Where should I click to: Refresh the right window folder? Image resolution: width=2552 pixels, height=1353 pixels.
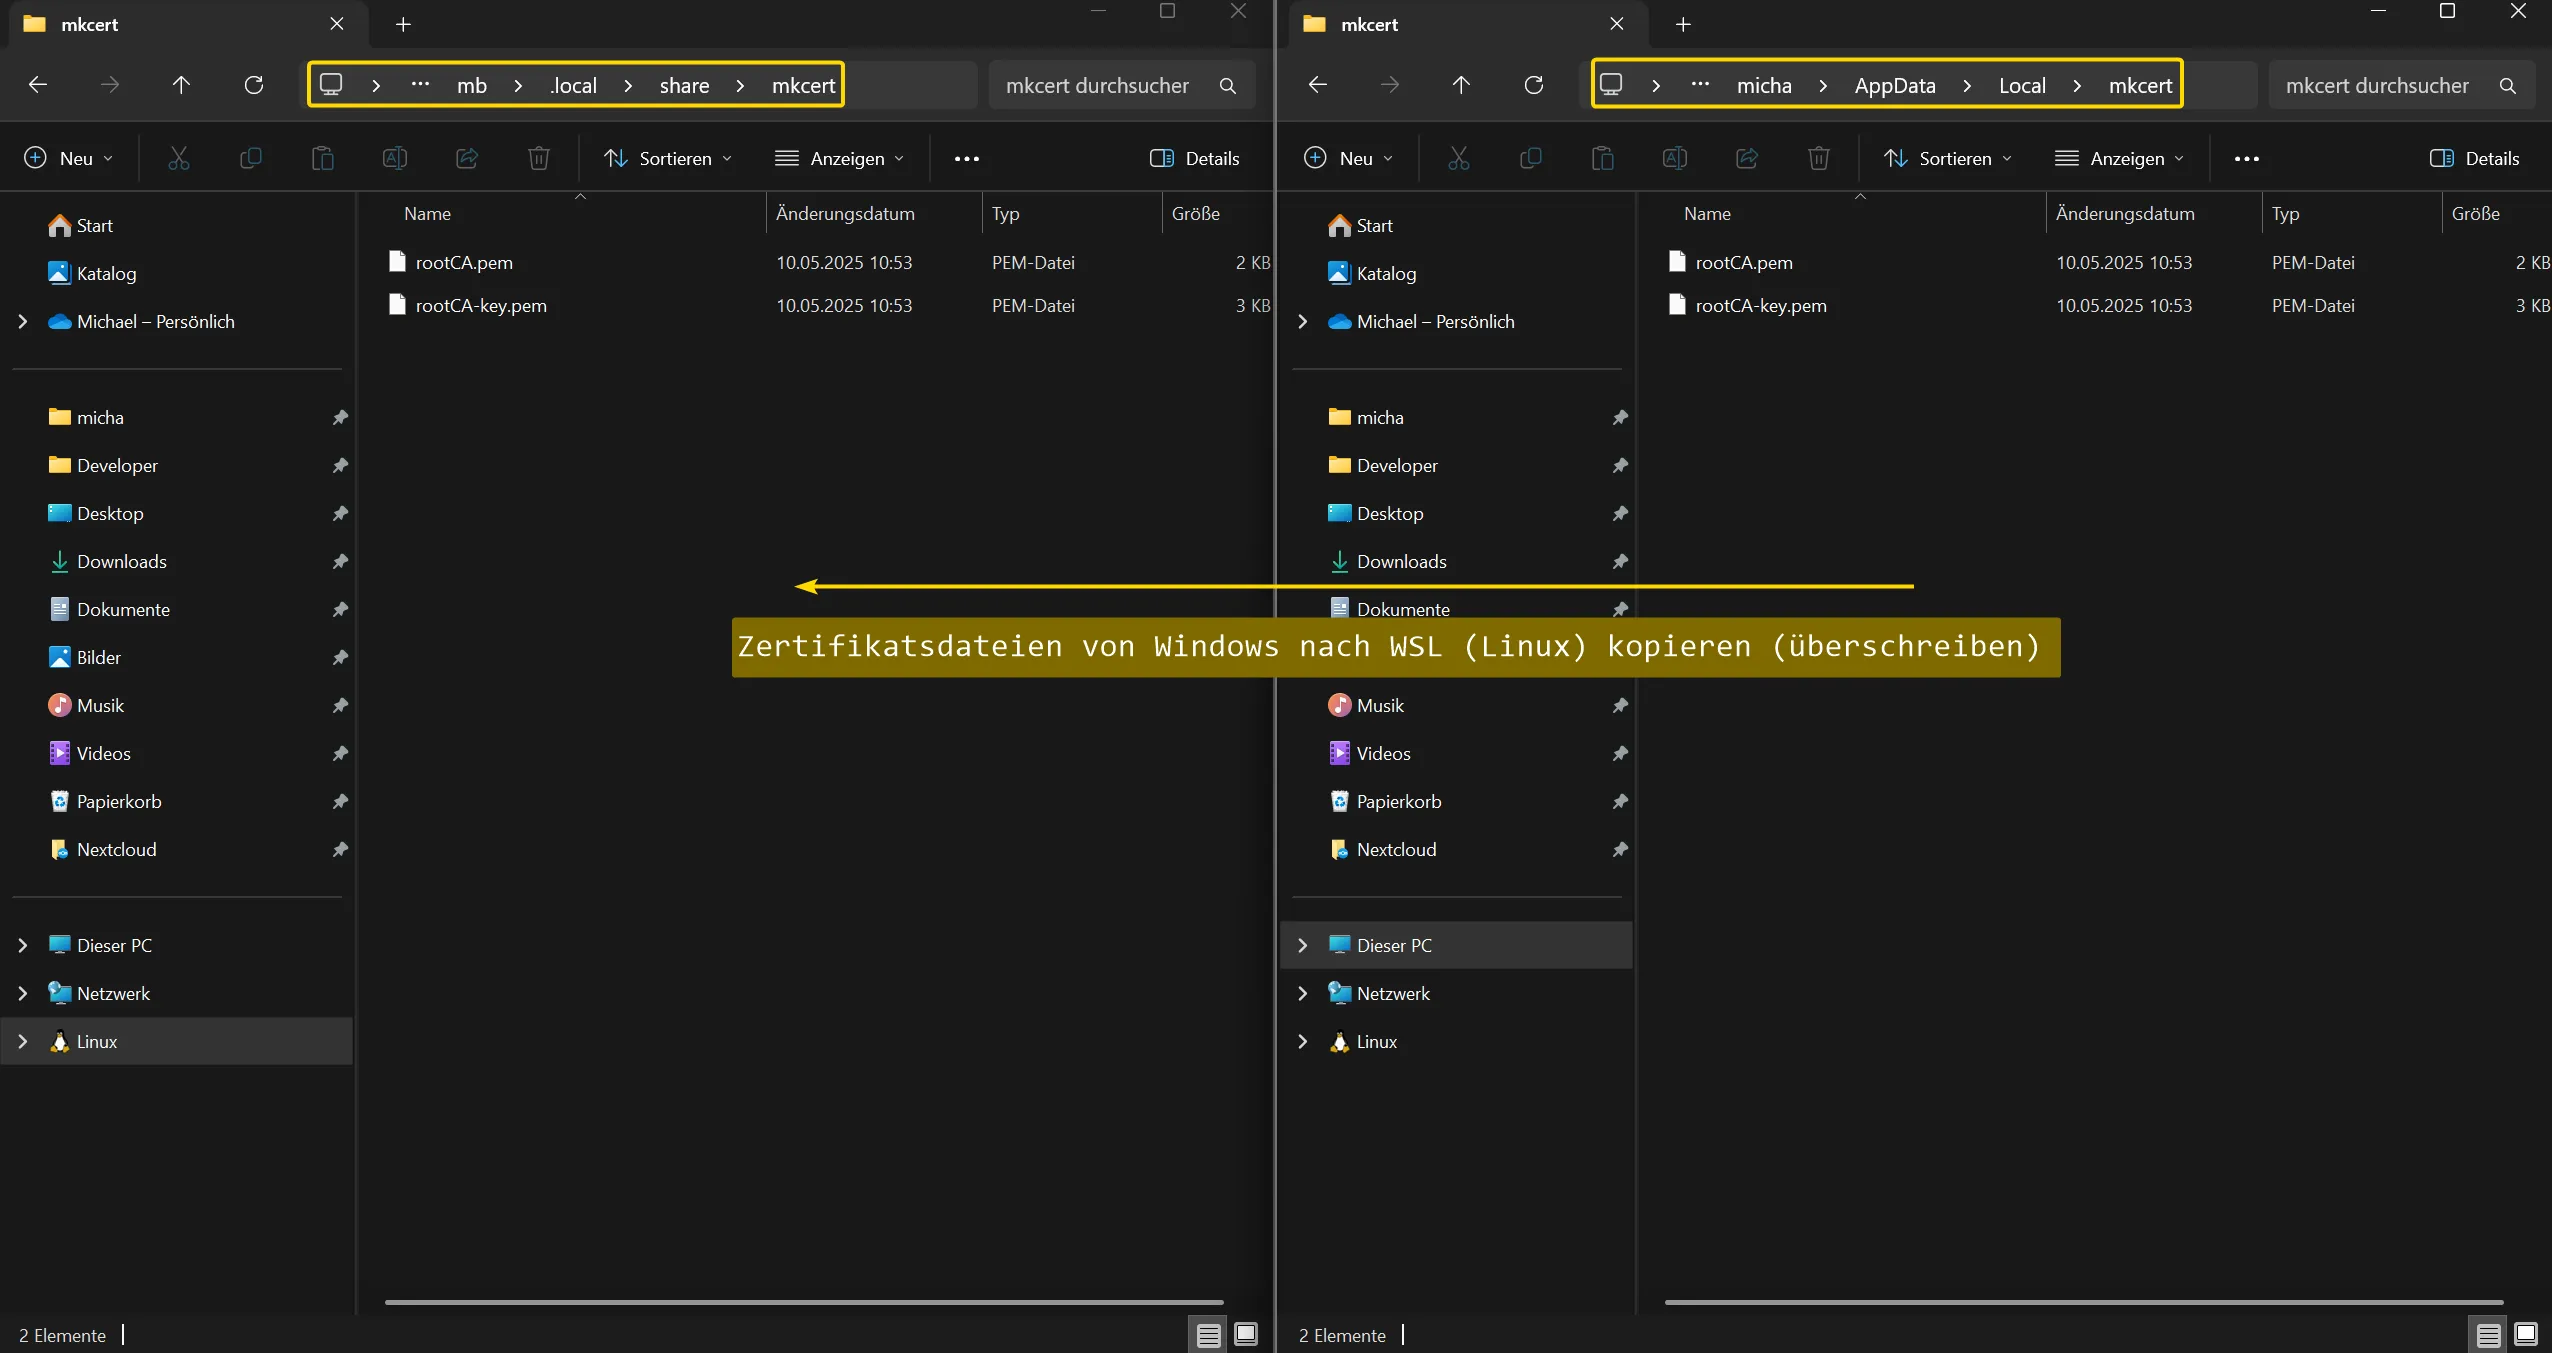pyautogui.click(x=1534, y=85)
